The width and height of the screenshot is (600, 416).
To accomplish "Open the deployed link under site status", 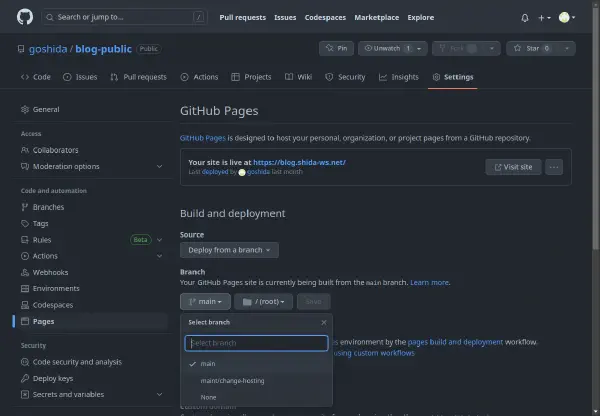I will (x=215, y=172).
